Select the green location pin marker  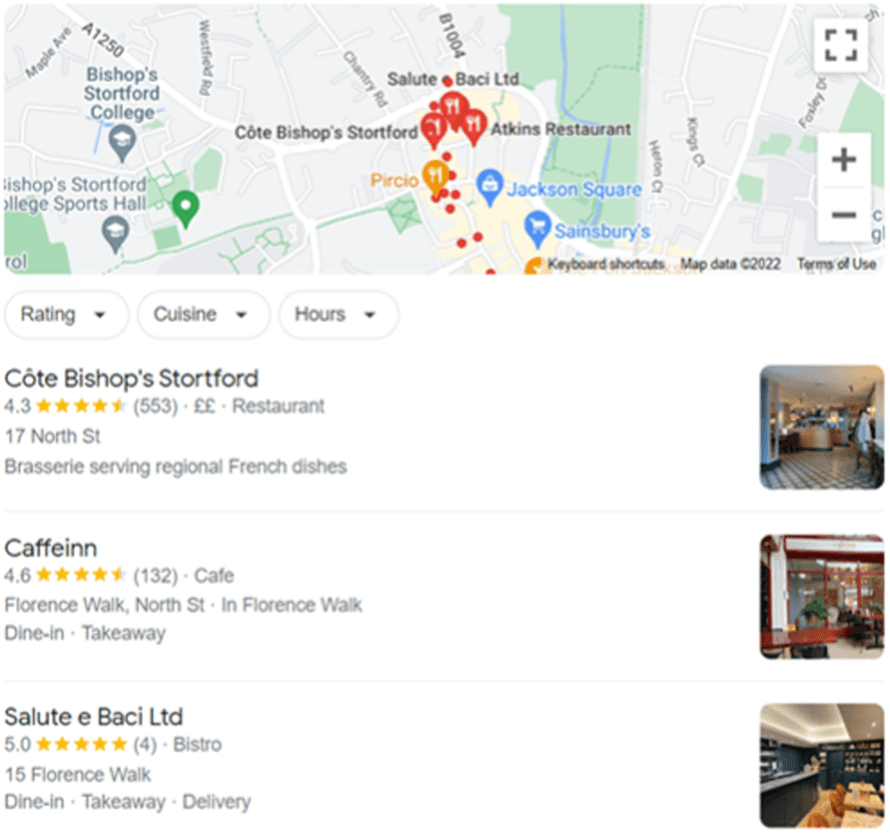click(185, 209)
